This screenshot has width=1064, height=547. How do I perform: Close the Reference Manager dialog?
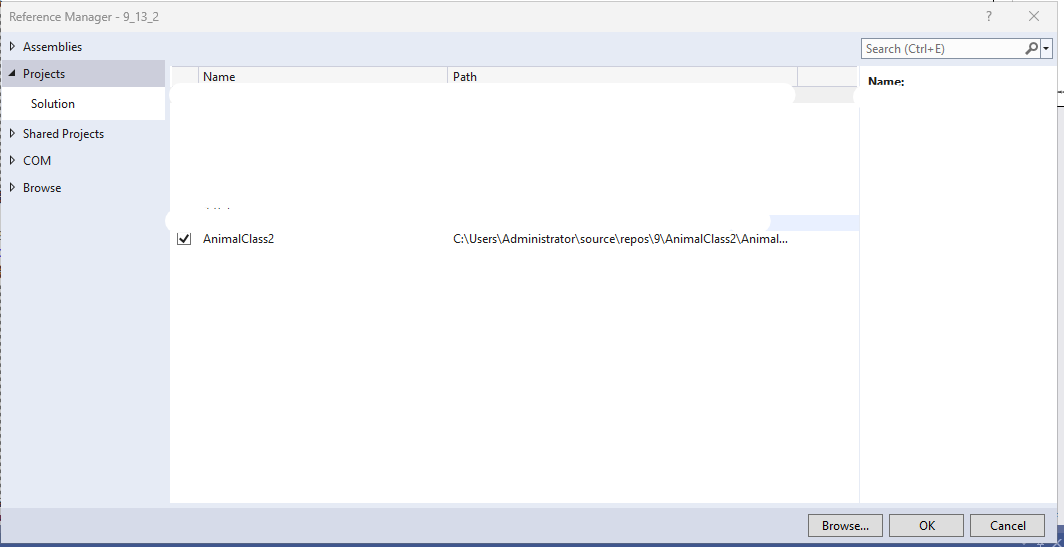[x=1033, y=16]
